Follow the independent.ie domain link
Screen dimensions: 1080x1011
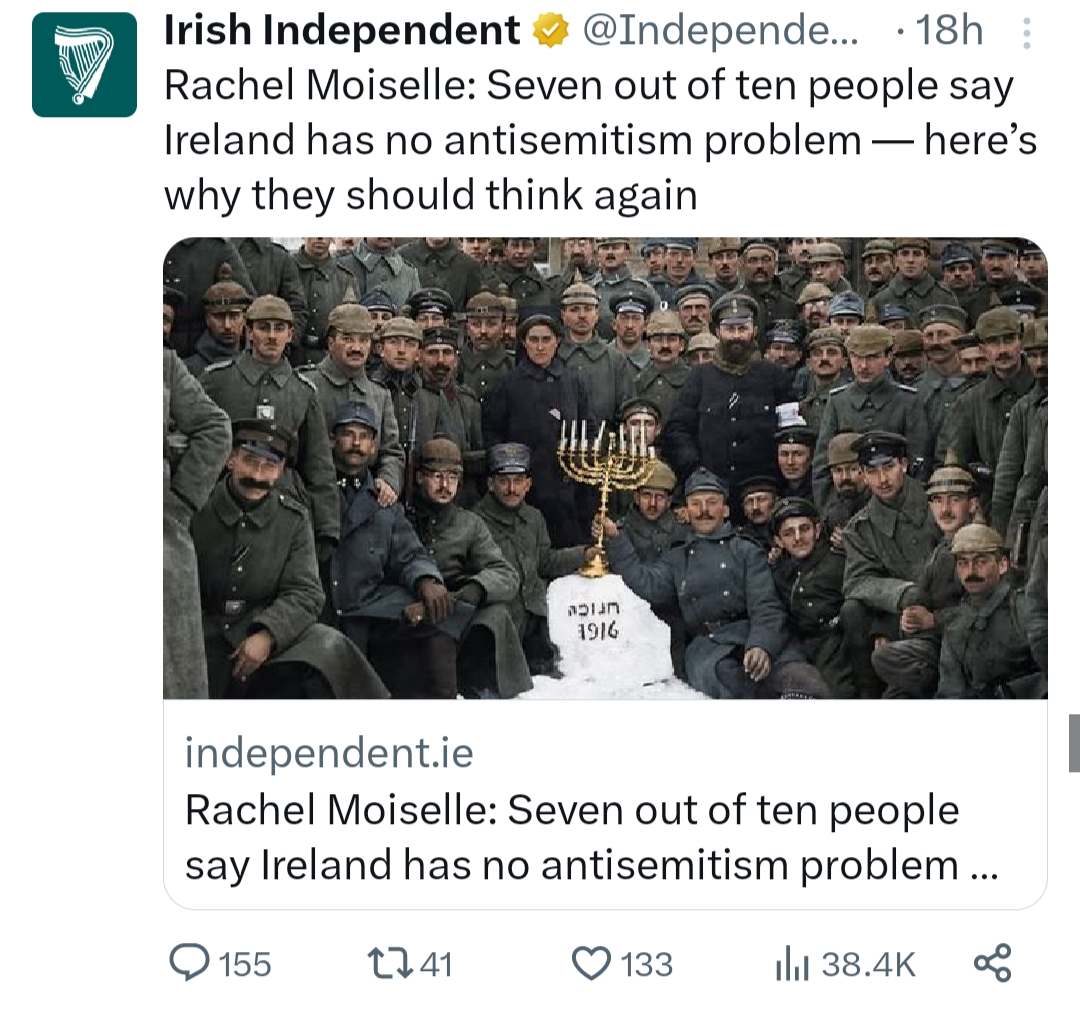[x=329, y=752]
